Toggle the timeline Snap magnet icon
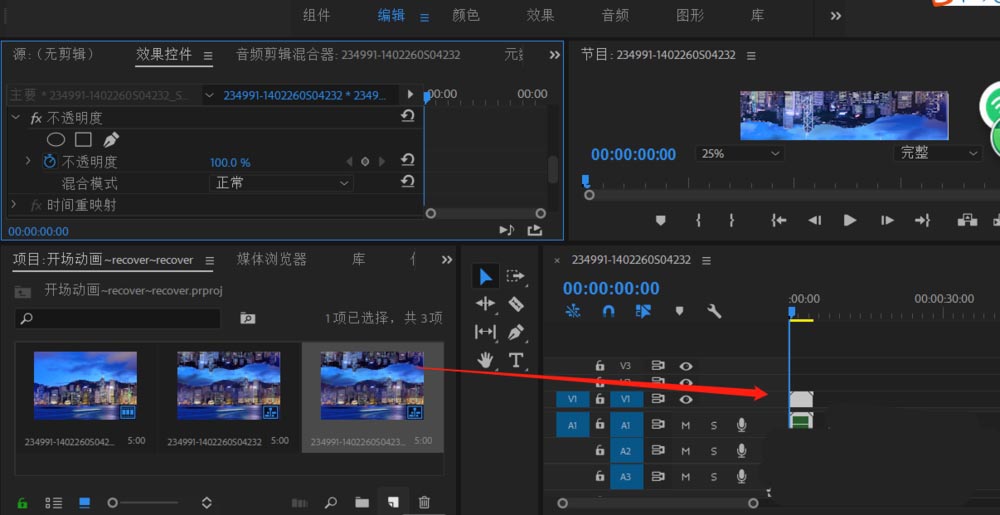 (x=608, y=311)
